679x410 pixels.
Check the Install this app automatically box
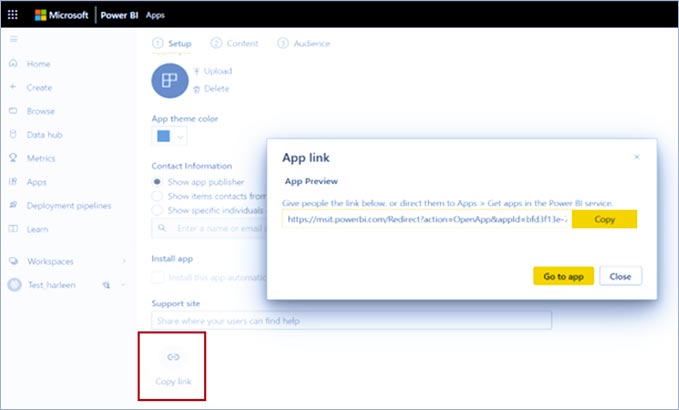(x=158, y=277)
